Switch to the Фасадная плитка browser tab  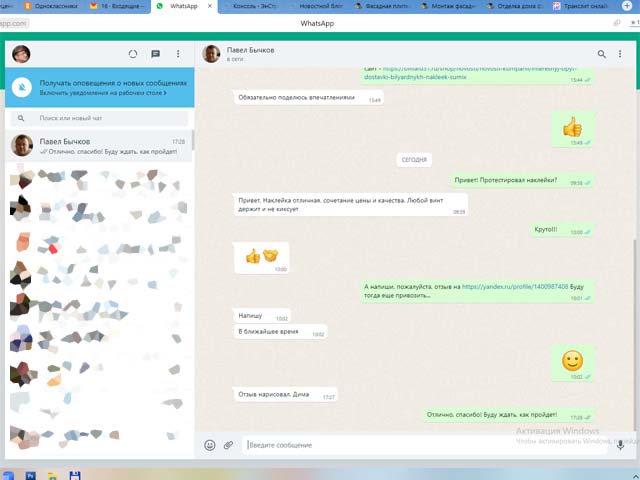pyautogui.click(x=383, y=6)
